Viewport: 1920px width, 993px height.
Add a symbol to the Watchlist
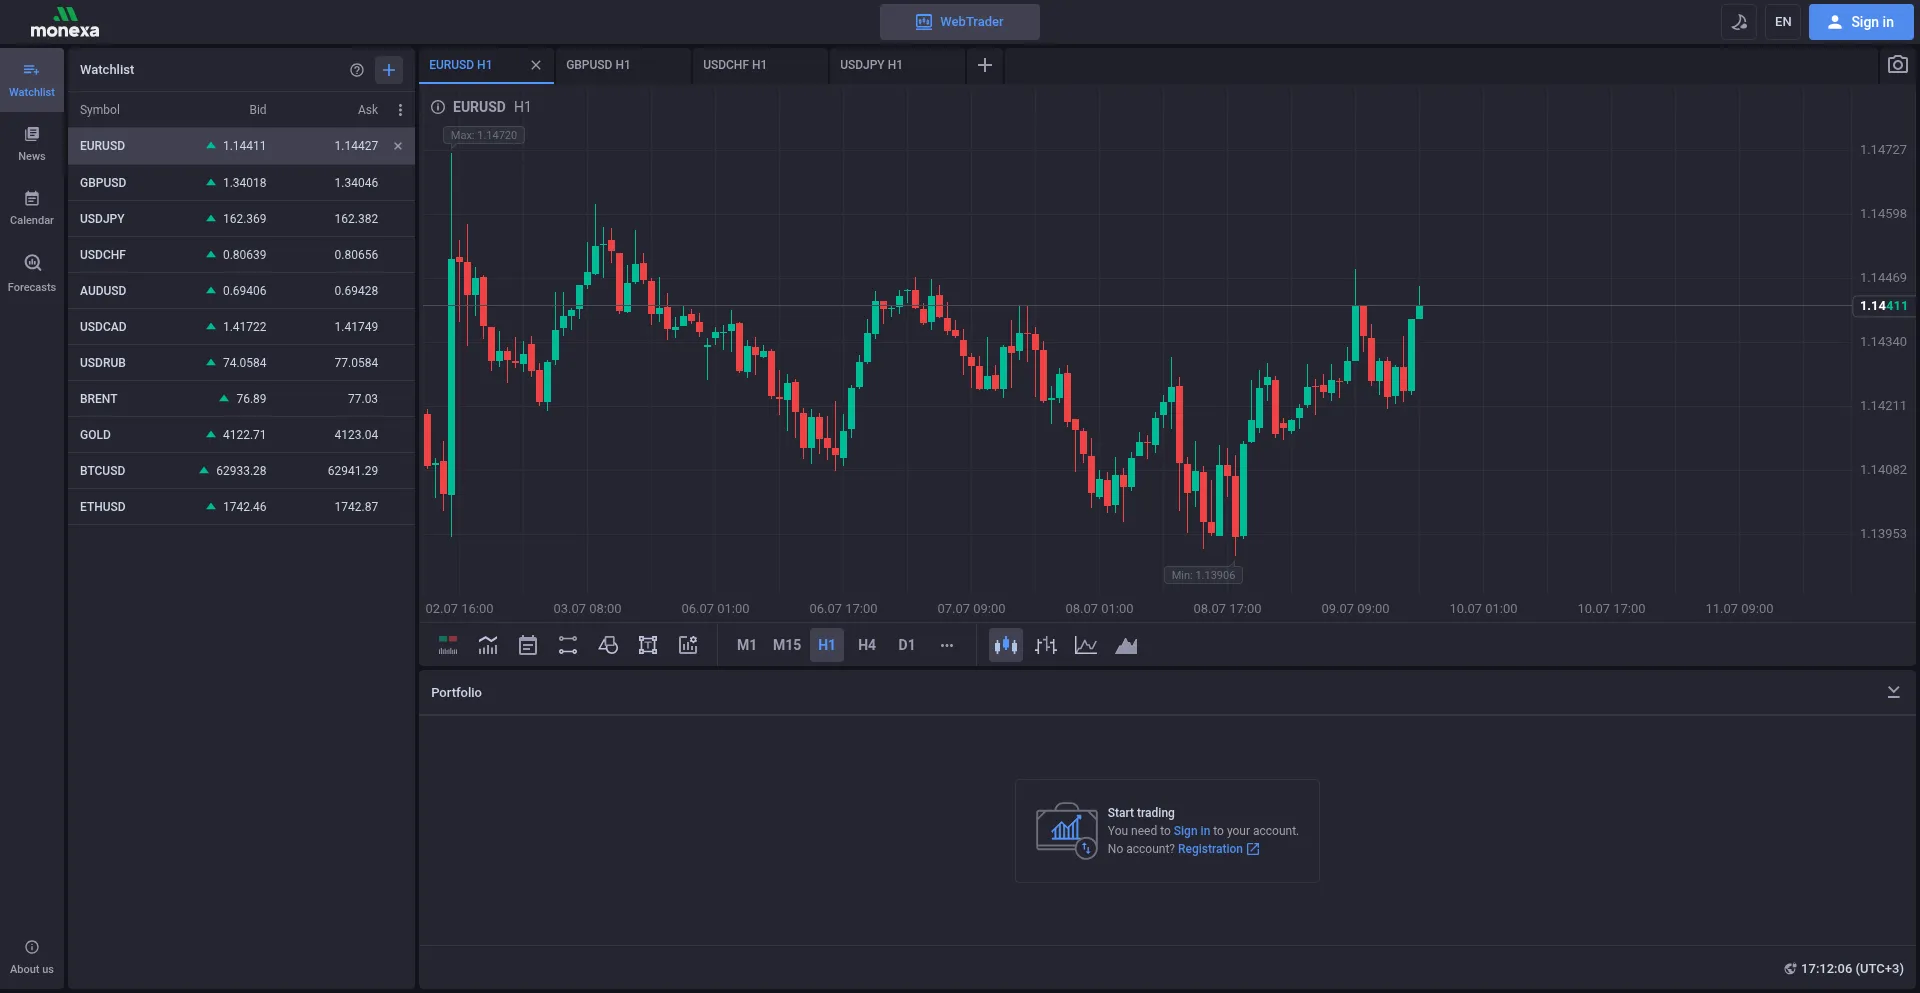[x=389, y=70]
